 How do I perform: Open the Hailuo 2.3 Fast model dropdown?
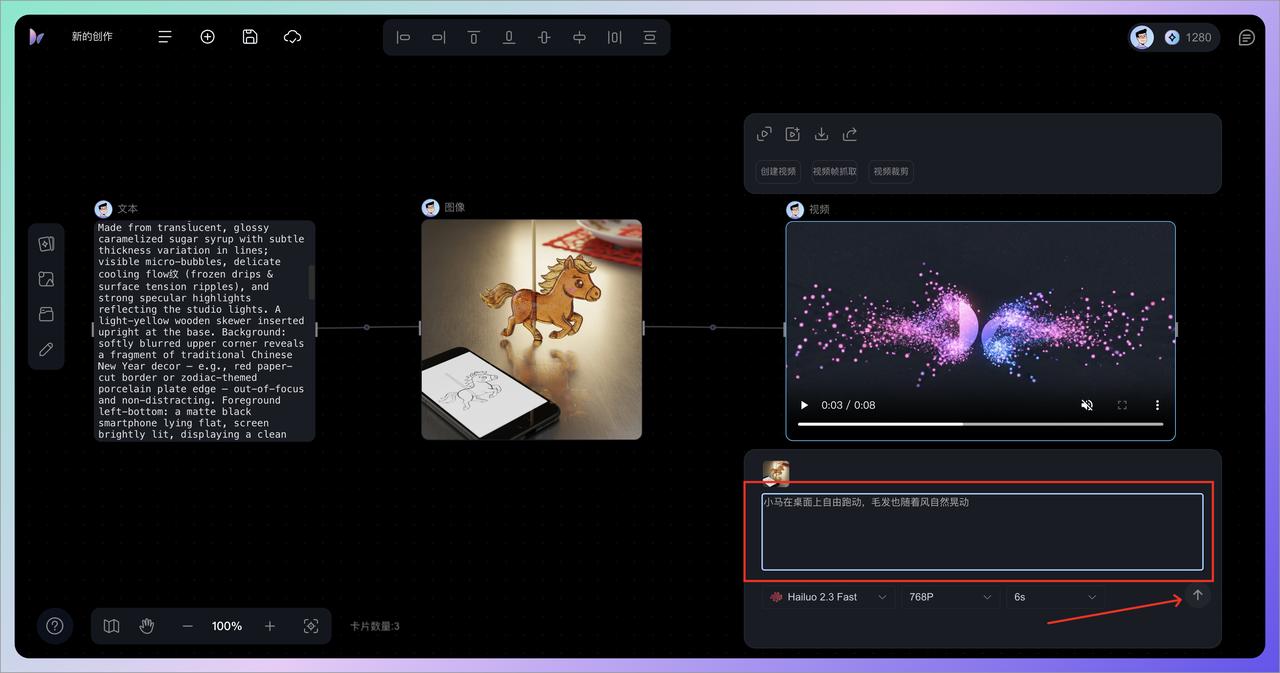coord(828,597)
